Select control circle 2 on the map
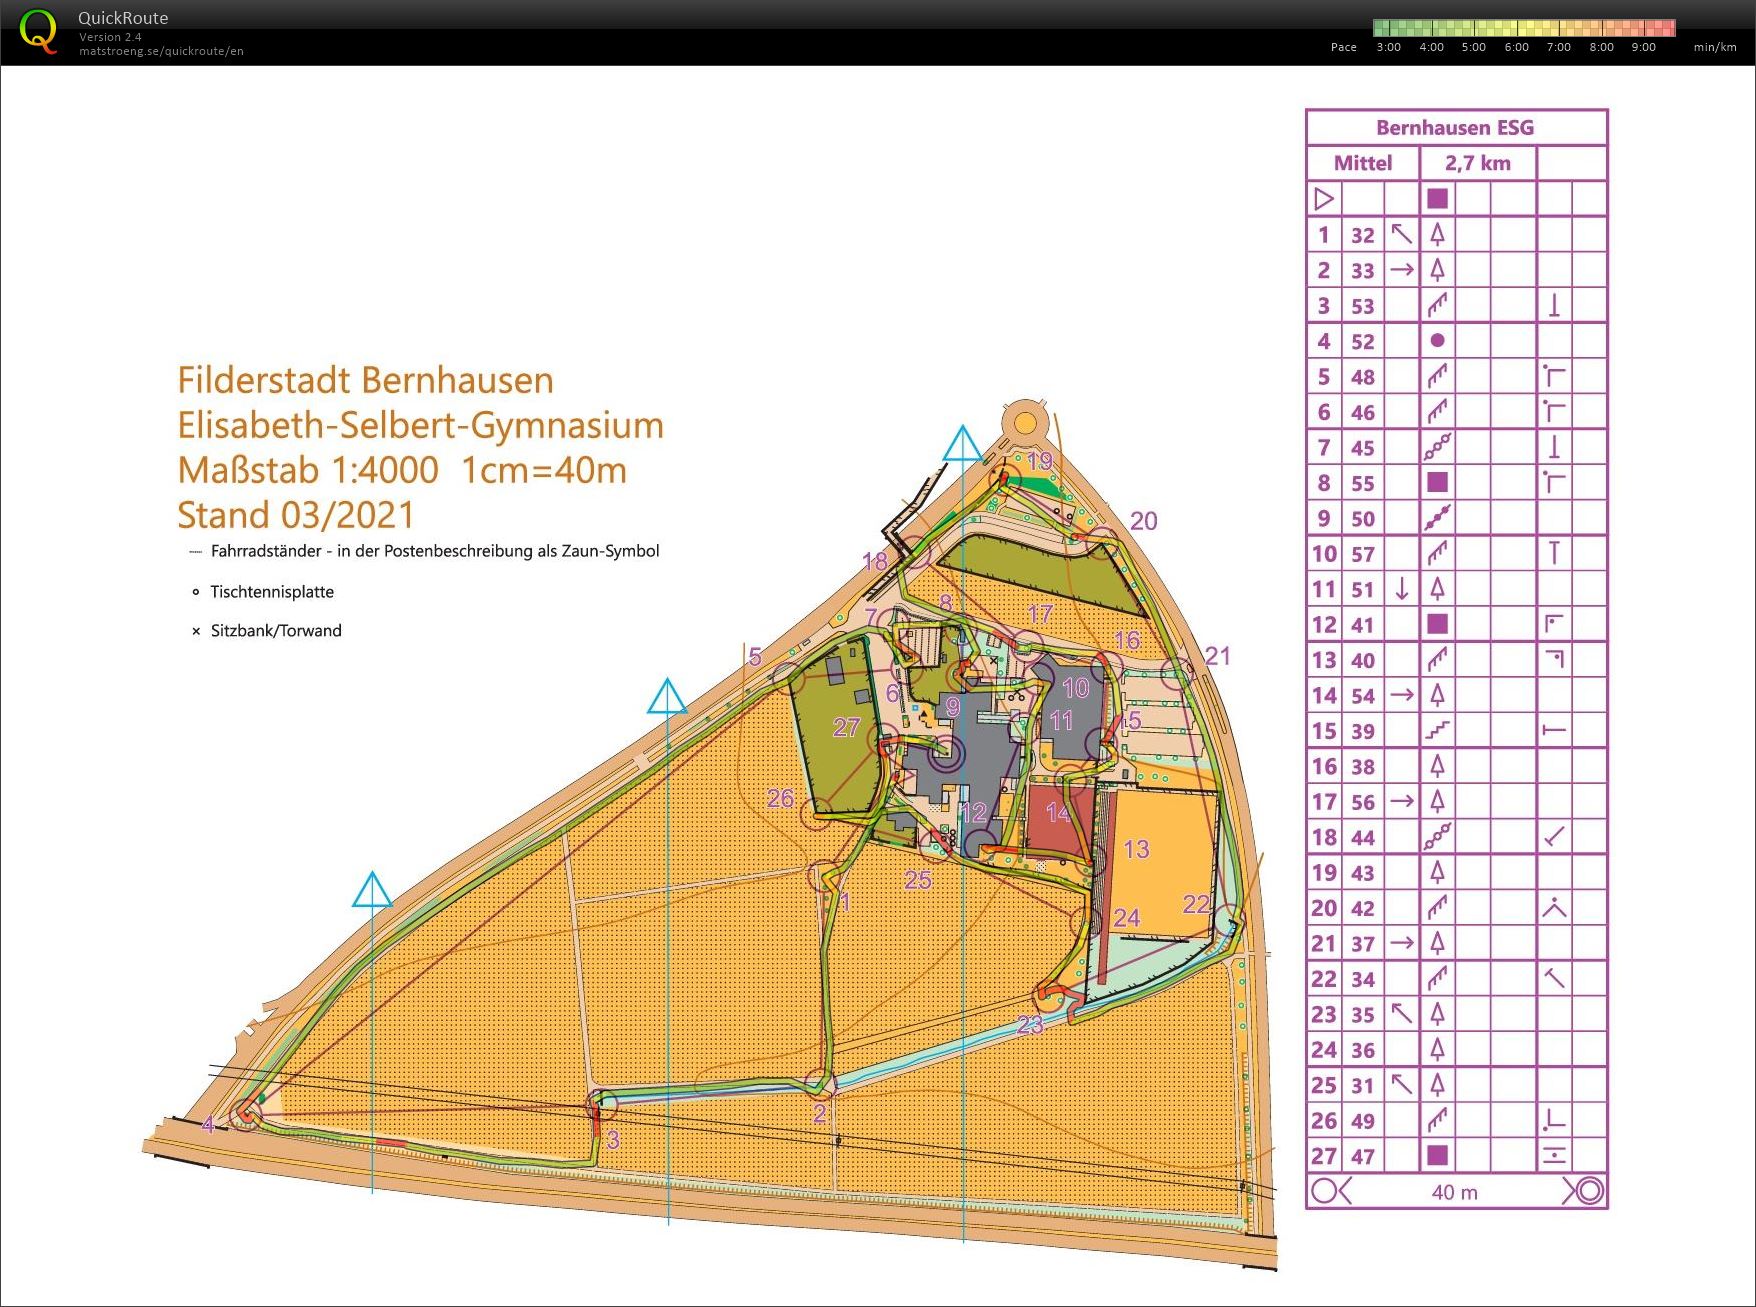Viewport: 1756px width, 1307px height. click(x=820, y=1083)
